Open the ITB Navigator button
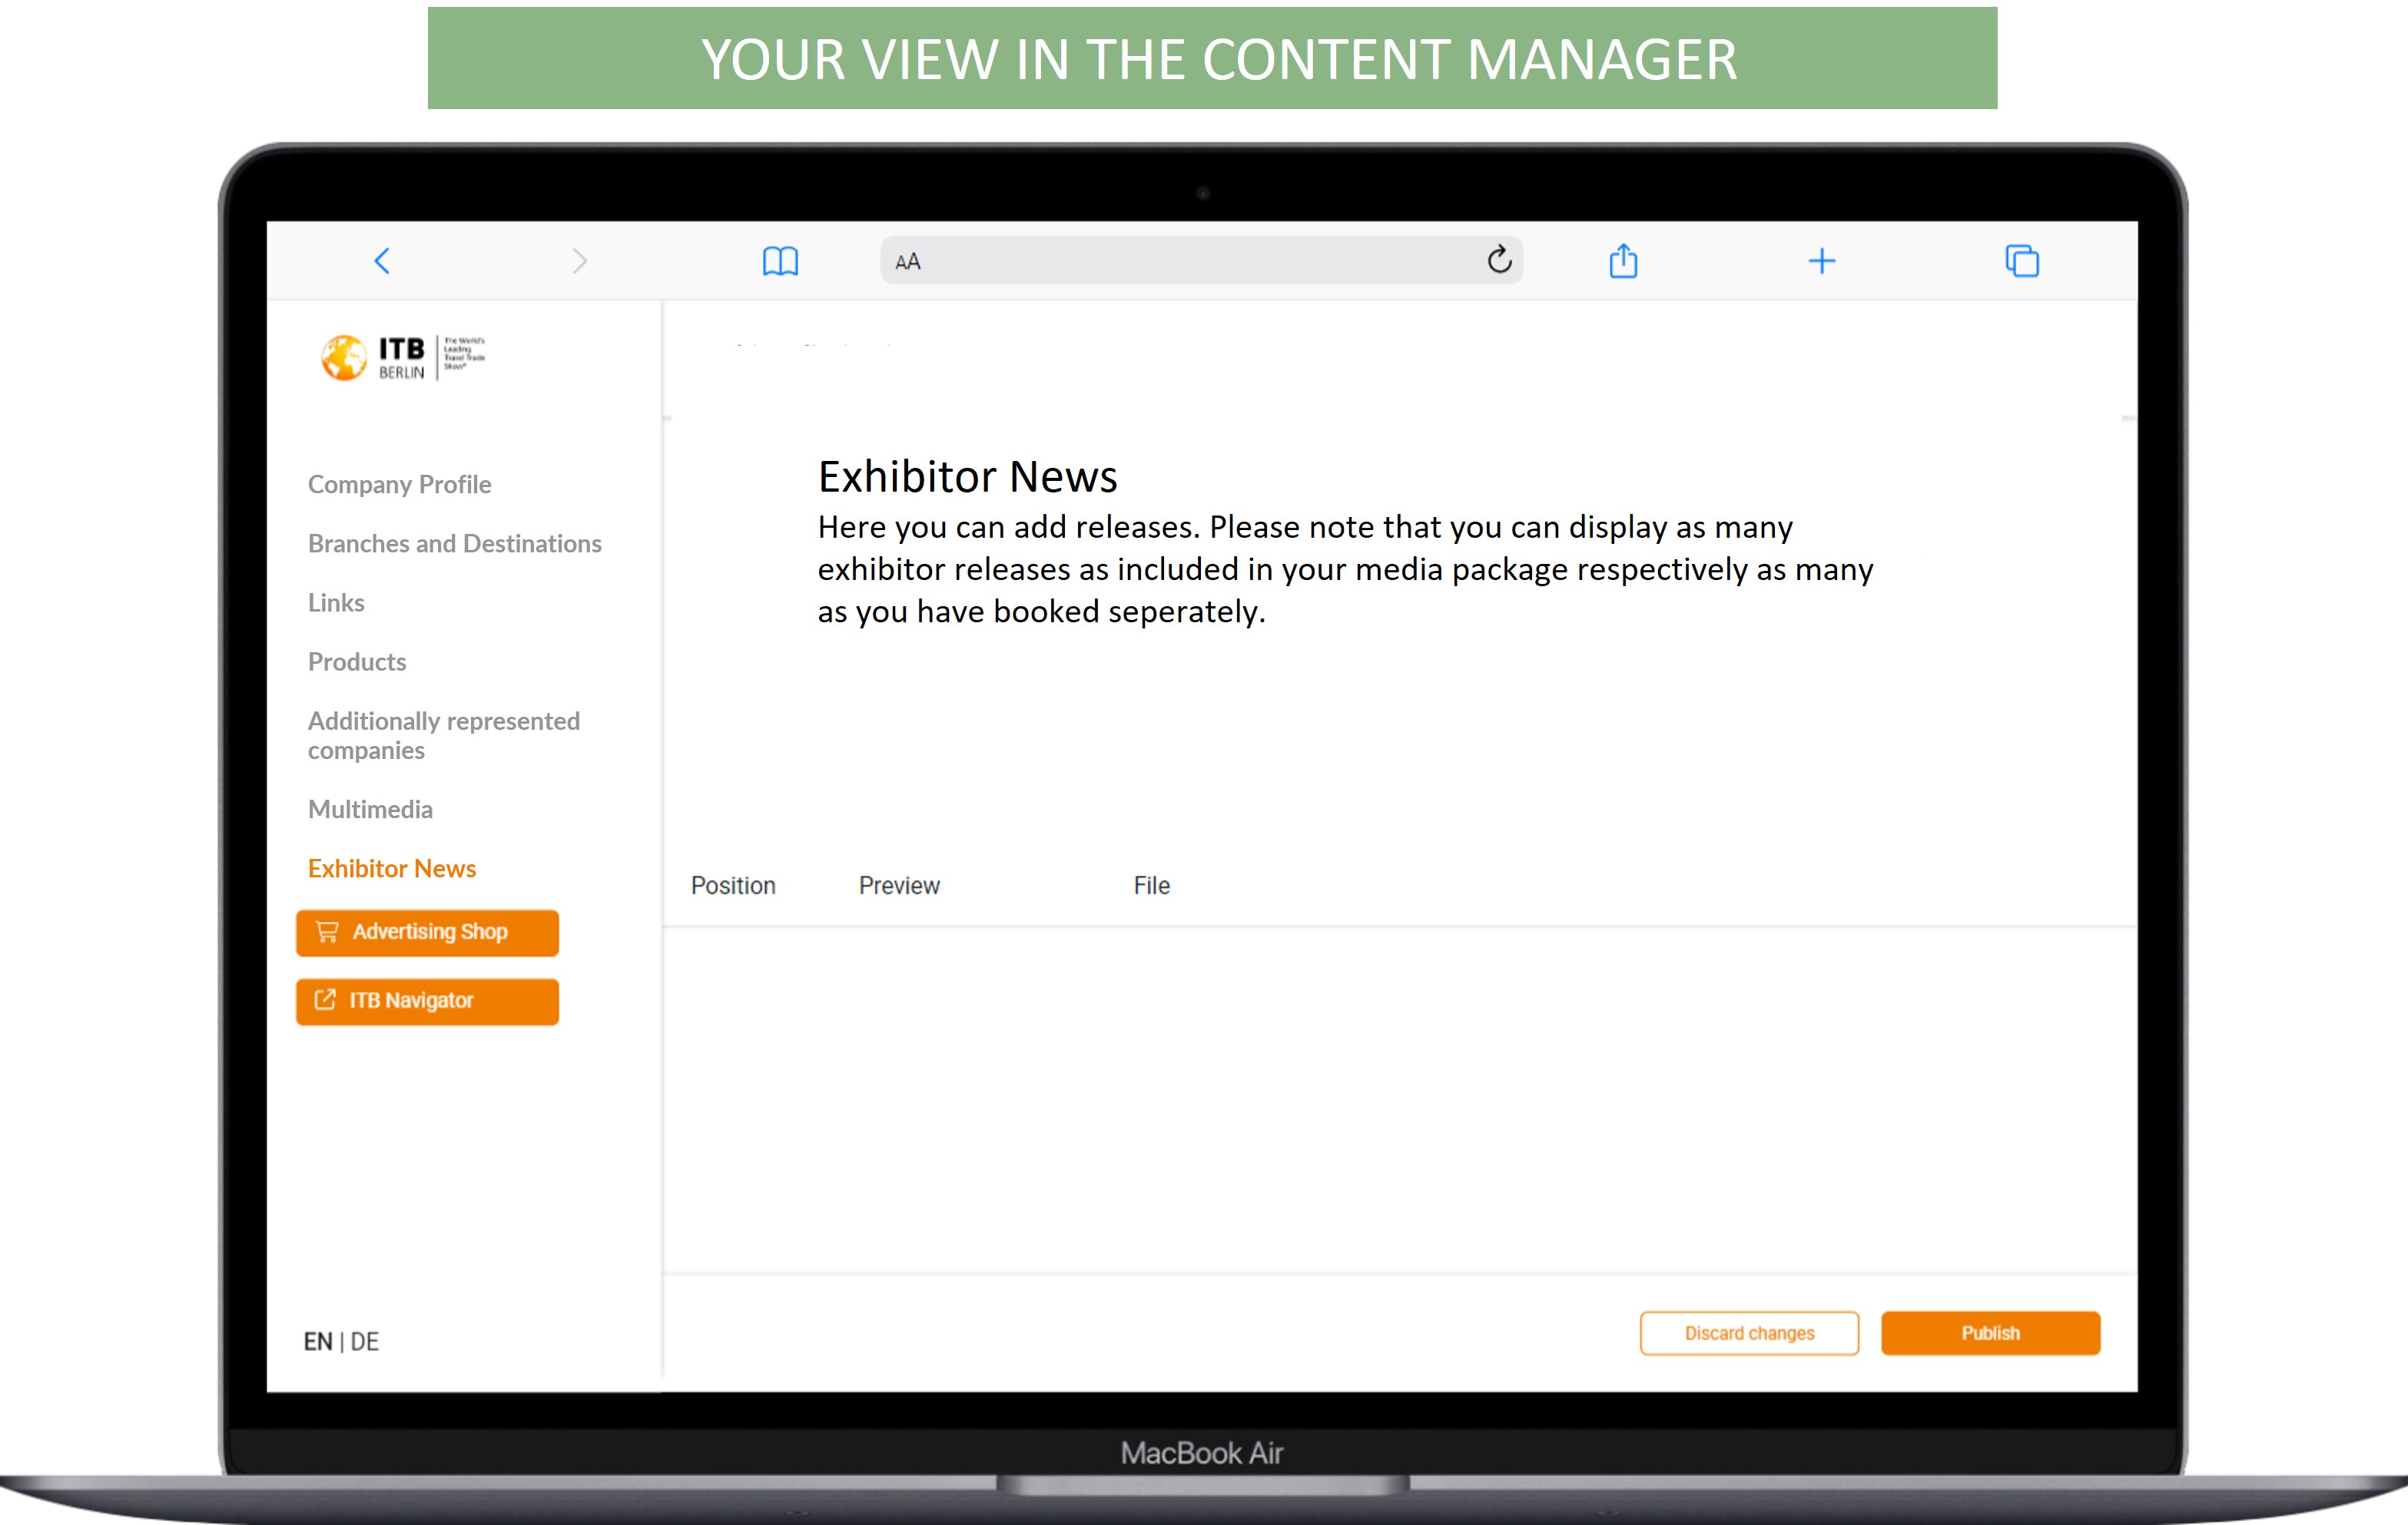This screenshot has width=2408, height=1525. pyautogui.click(x=427, y=1001)
